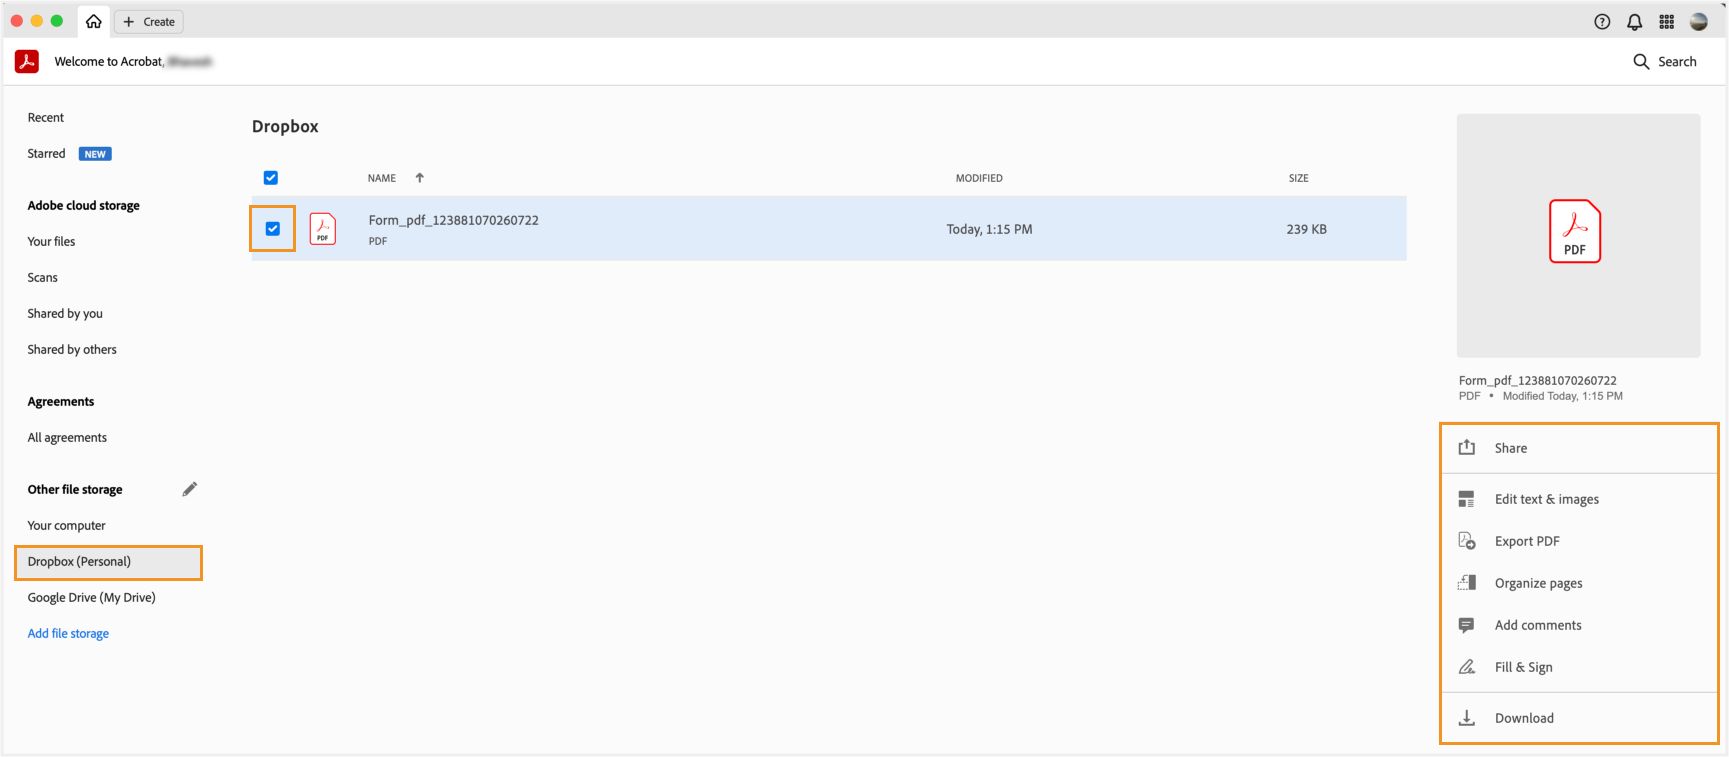This screenshot has height=757, width=1729.
Task: Click the Welcome to Acrobat text
Action: [x=109, y=61]
